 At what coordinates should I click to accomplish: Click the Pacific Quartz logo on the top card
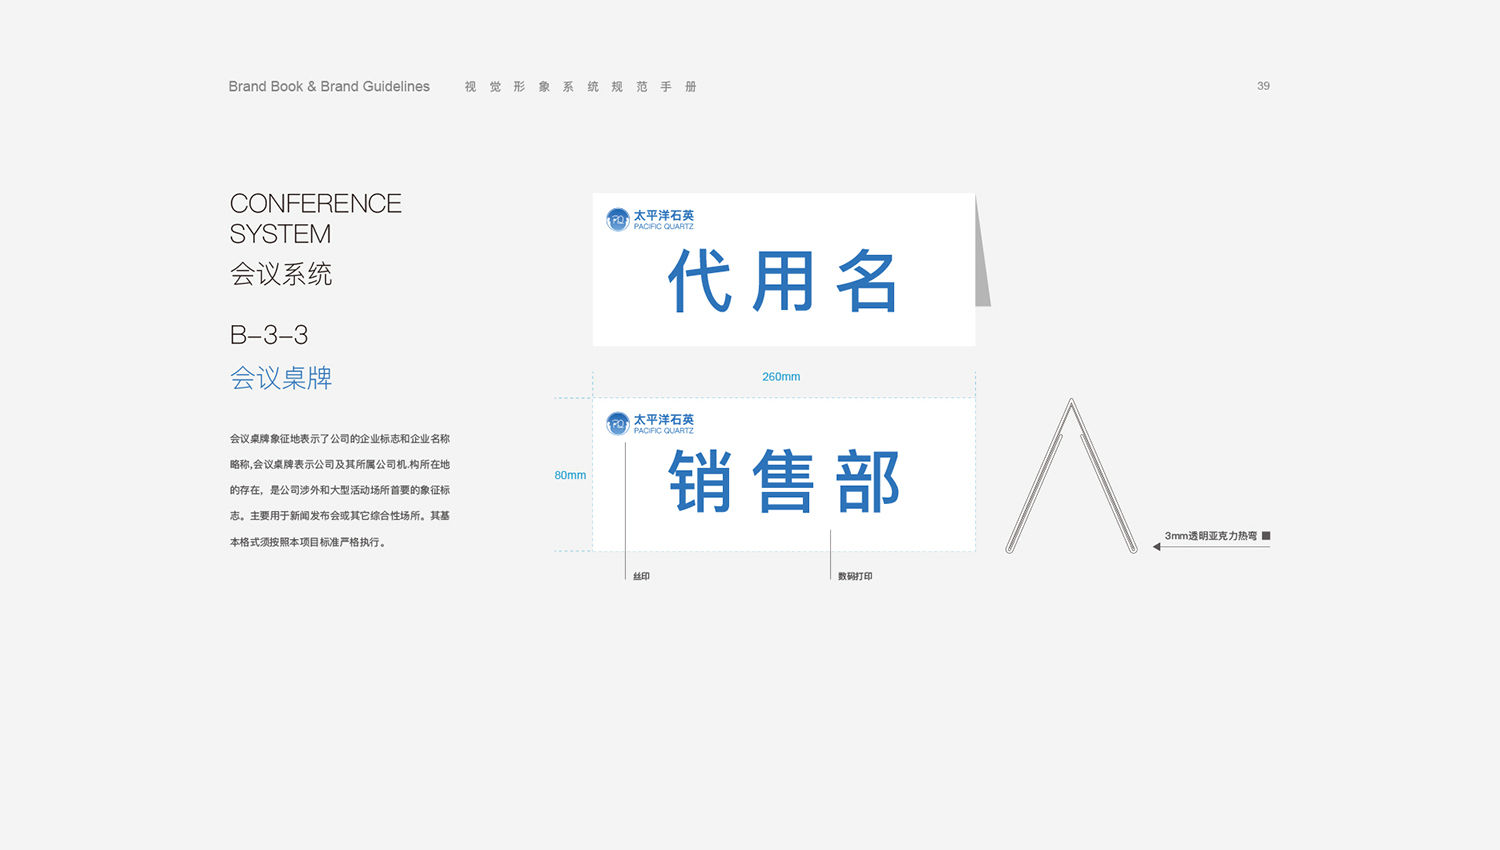coord(650,219)
